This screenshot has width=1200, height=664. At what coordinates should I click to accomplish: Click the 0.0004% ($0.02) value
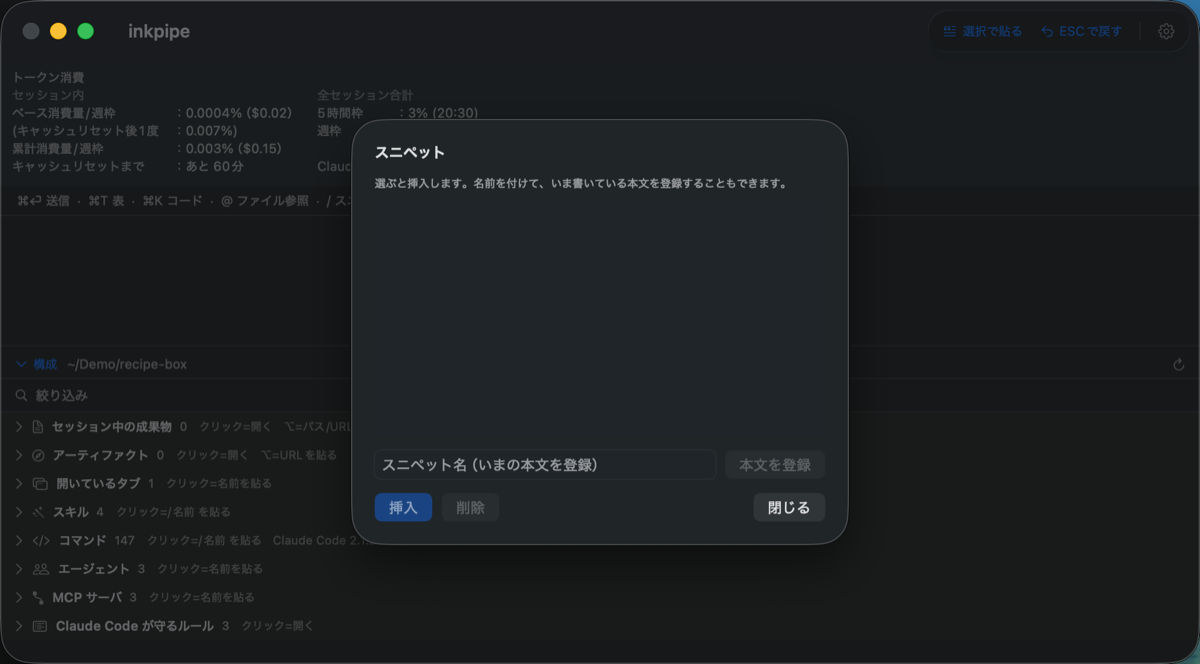[x=239, y=113]
